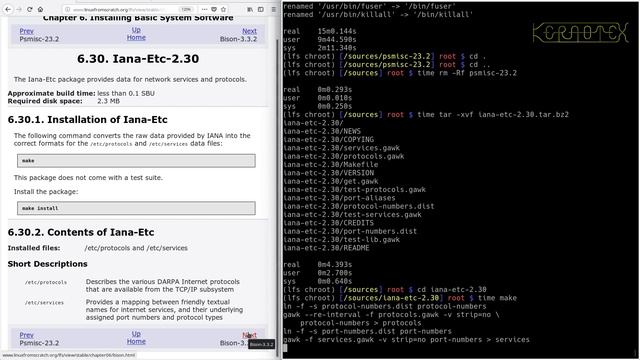Click the 6.30.2. Contents of Iana-Etc heading
This screenshot has width=640, height=360.
(81, 232)
